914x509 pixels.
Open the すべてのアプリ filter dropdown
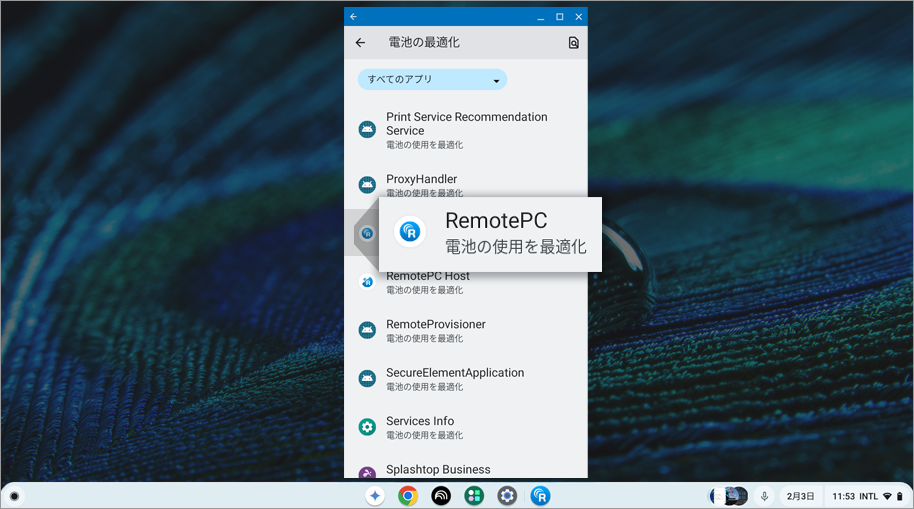click(432, 79)
